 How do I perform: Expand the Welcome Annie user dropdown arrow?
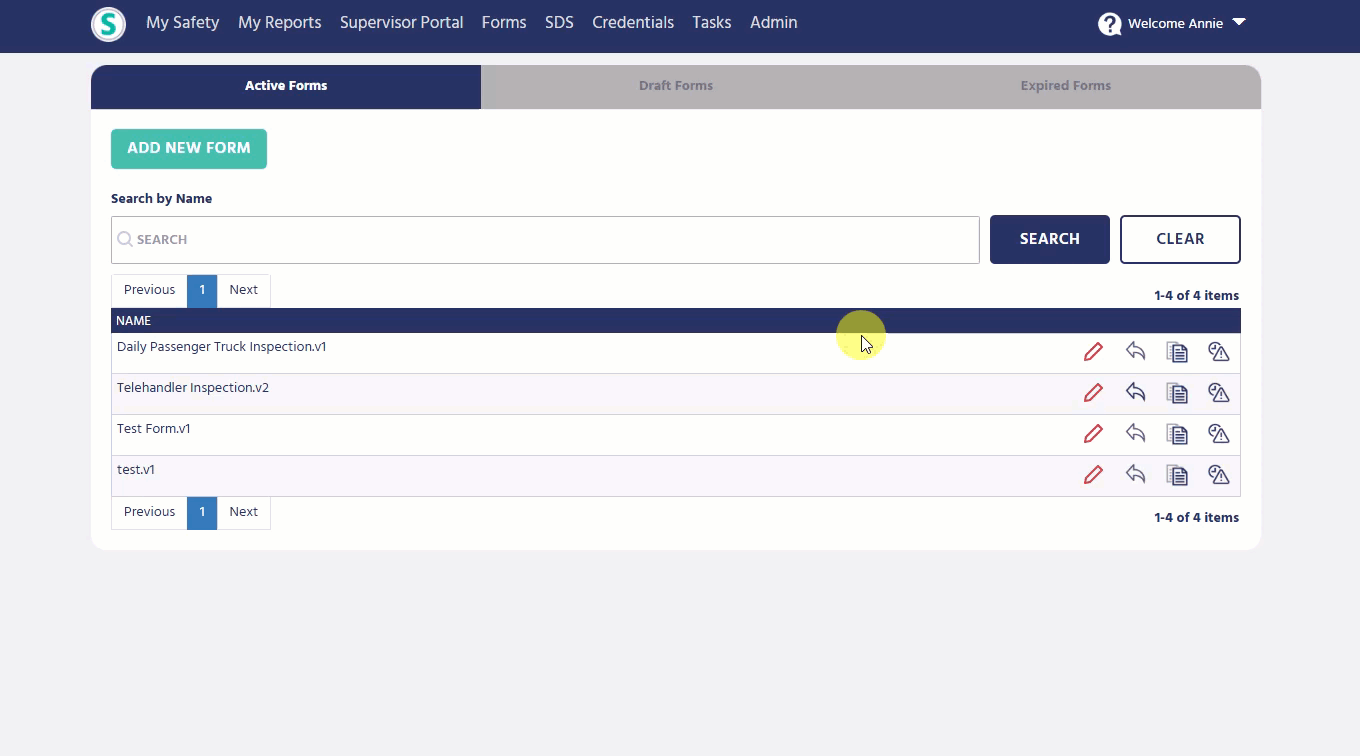[x=1239, y=22]
